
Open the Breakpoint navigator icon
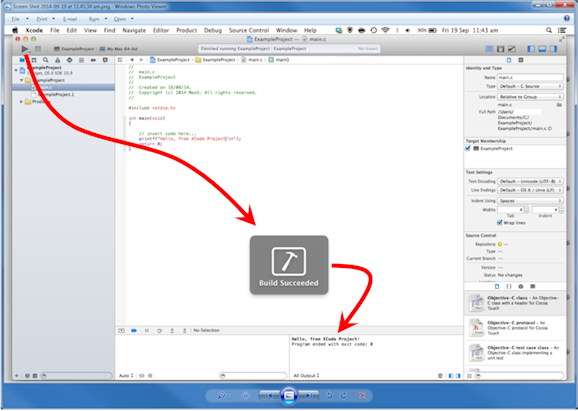93,60
